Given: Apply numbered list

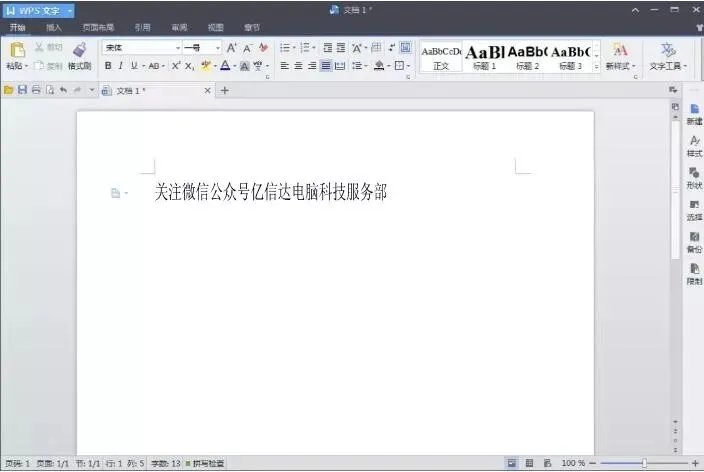Looking at the screenshot, I should 305,48.
